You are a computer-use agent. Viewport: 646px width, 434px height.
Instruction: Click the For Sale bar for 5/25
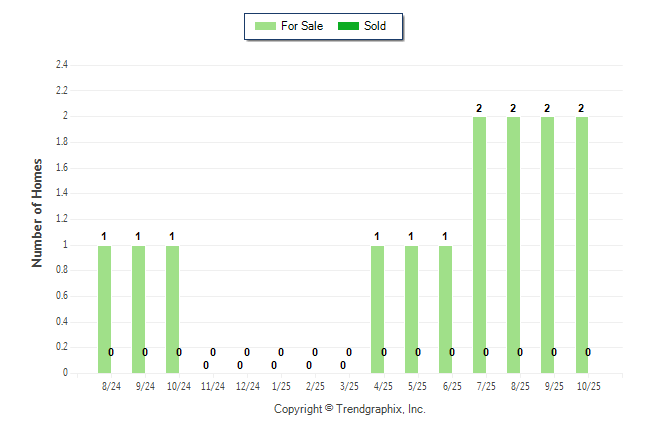click(x=411, y=308)
